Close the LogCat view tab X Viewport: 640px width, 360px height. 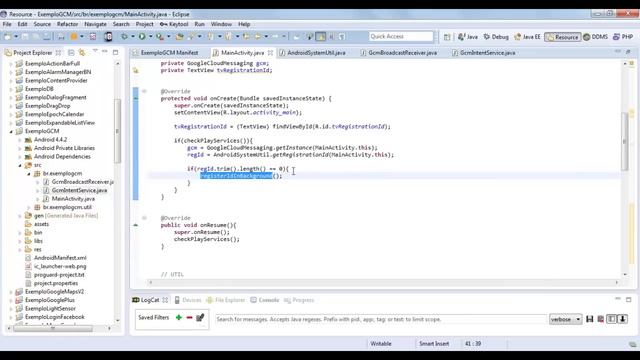click(x=165, y=300)
